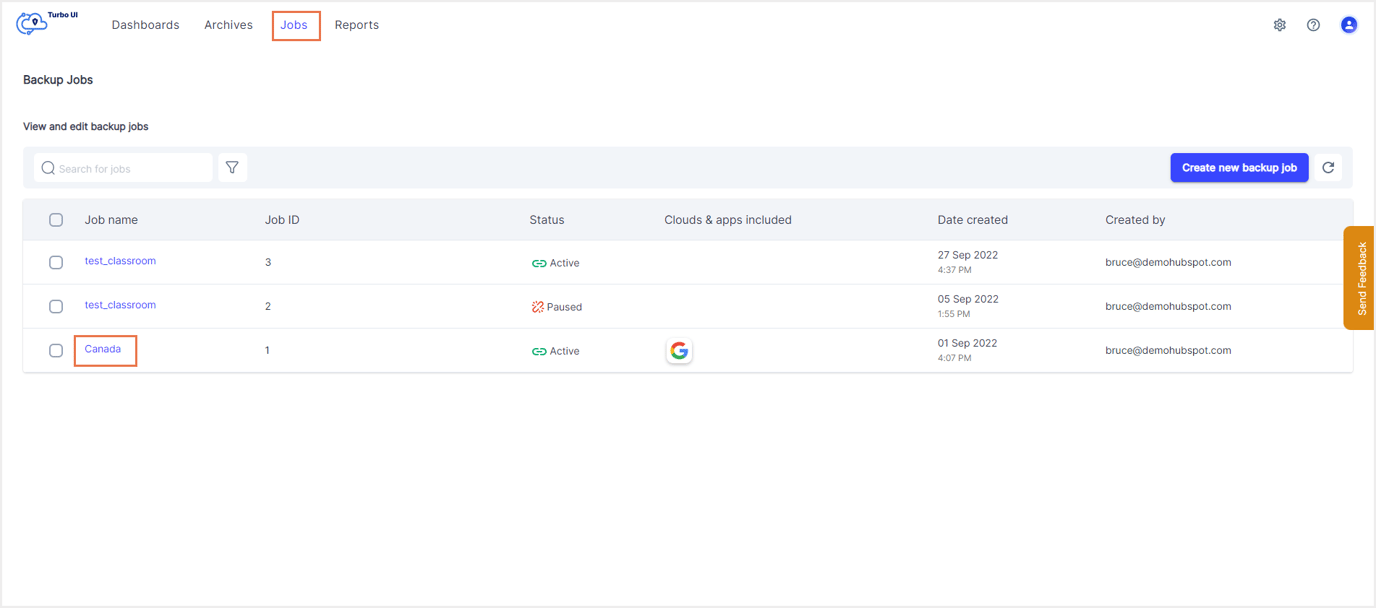Click the Create new backup job button

[1239, 167]
